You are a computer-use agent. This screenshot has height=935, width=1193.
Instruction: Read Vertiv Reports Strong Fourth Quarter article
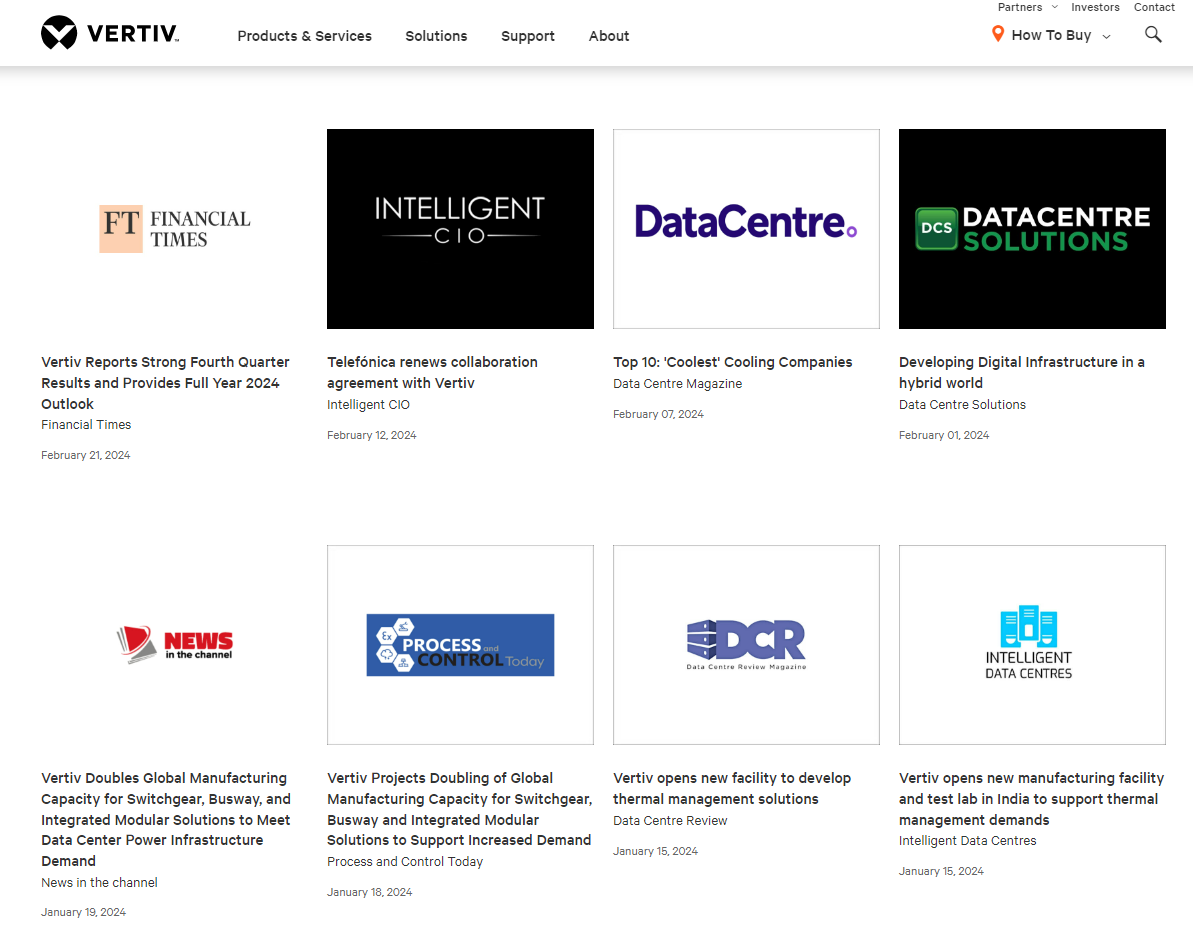tap(165, 383)
